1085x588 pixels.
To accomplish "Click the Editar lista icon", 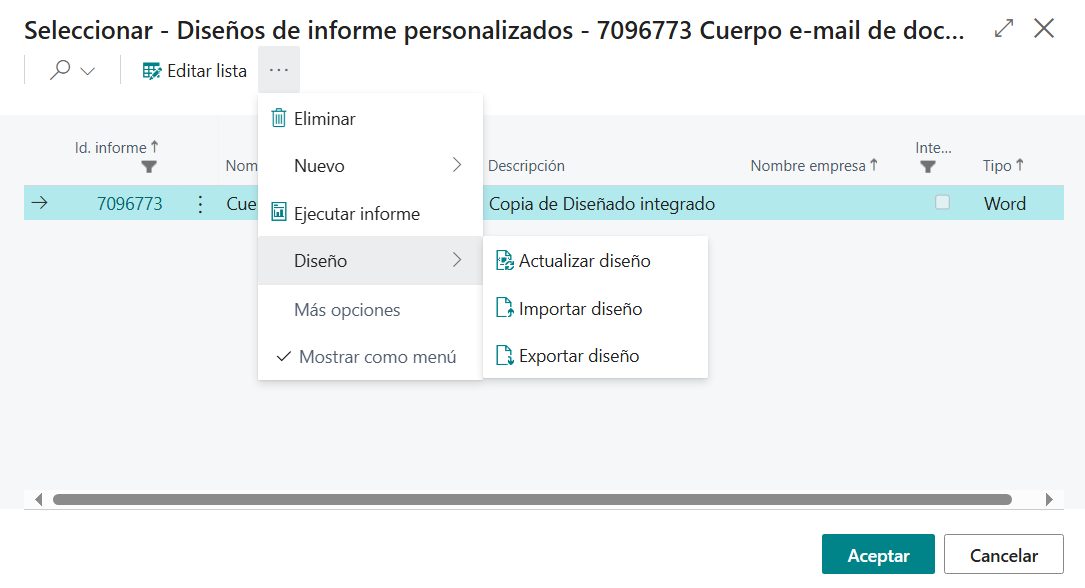I will pos(152,70).
